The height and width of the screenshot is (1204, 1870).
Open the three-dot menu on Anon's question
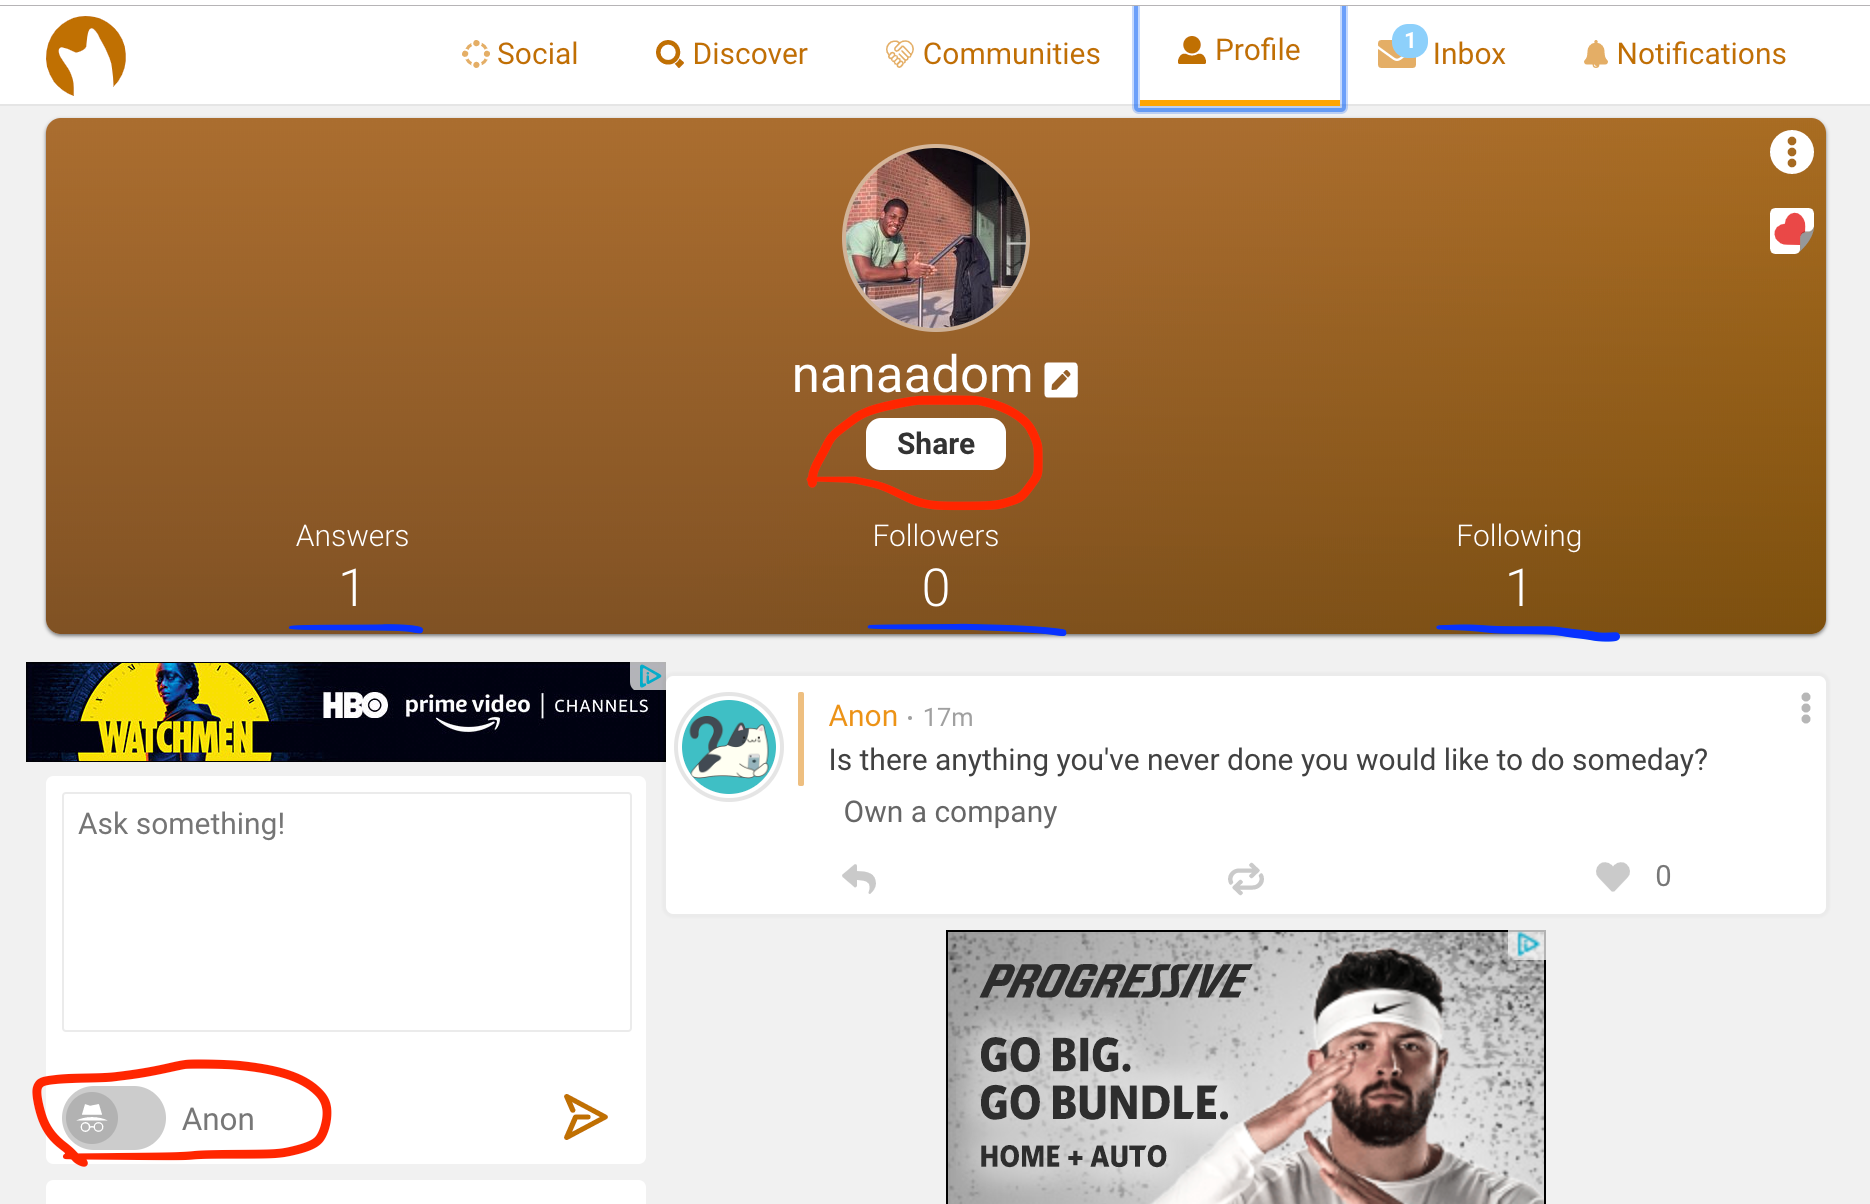click(1805, 708)
